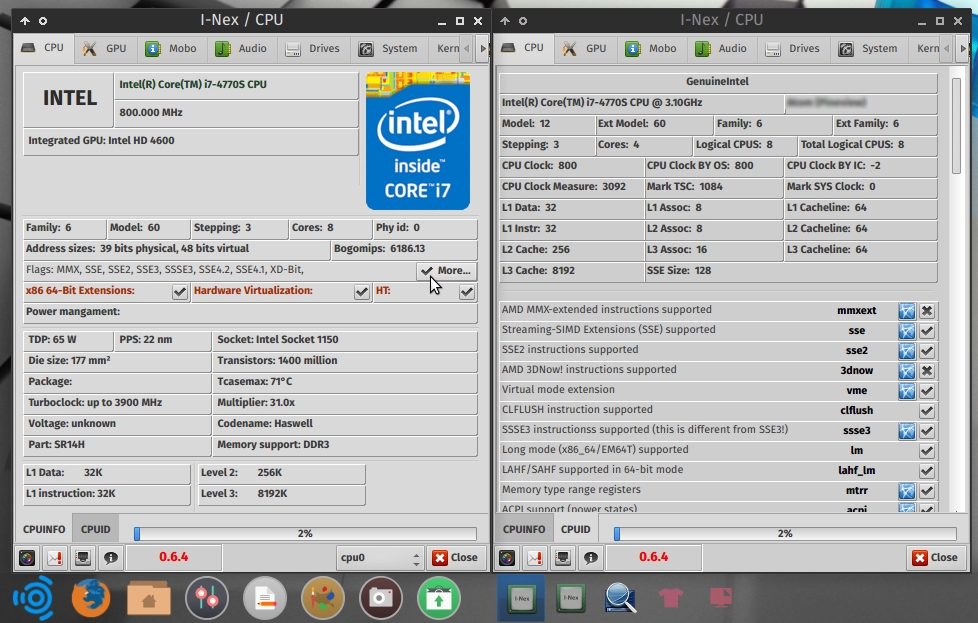Screen dimensions: 978x623
Task: Open the home folder file manager in the dock
Action: 148,598
